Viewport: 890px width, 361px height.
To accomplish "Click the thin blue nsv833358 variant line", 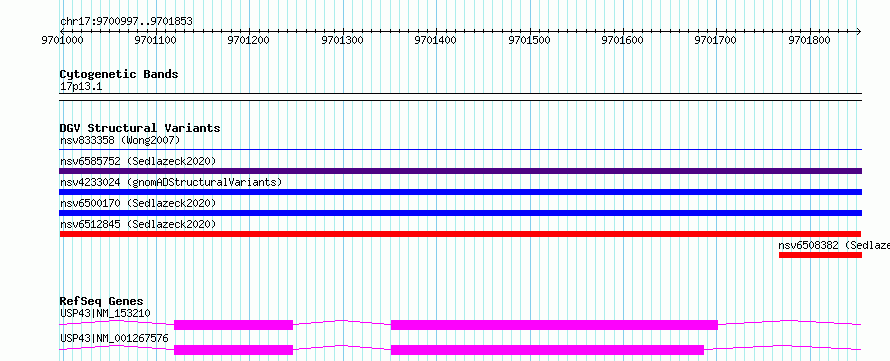I will pos(460,149).
